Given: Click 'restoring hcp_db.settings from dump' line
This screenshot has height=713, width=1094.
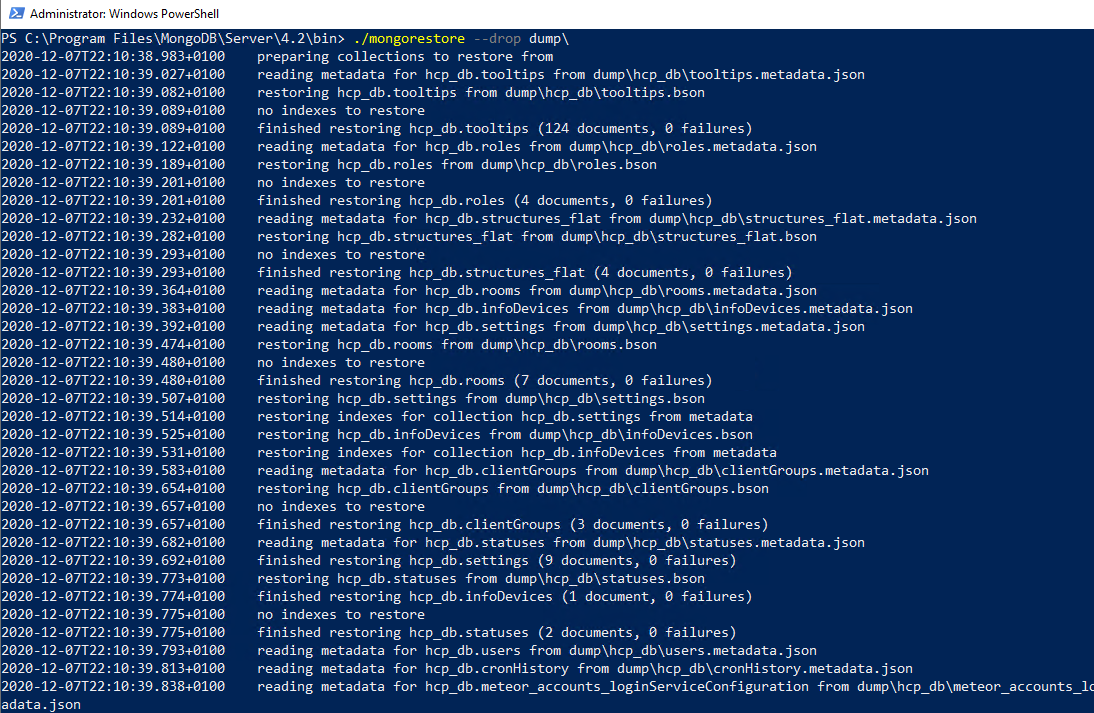Looking at the screenshot, I should pos(481,398).
